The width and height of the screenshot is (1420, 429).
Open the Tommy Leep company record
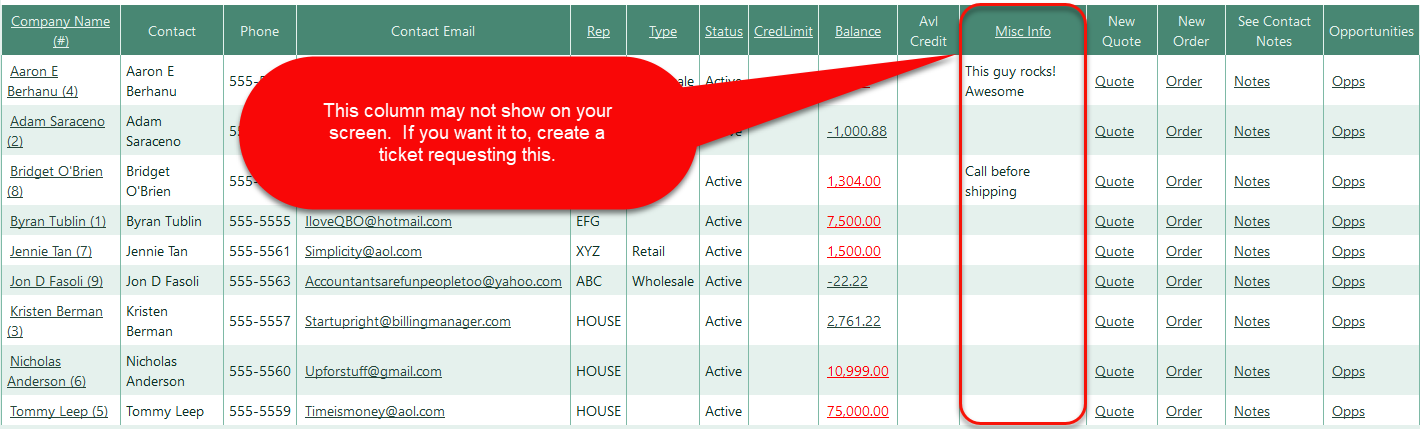click(x=59, y=411)
